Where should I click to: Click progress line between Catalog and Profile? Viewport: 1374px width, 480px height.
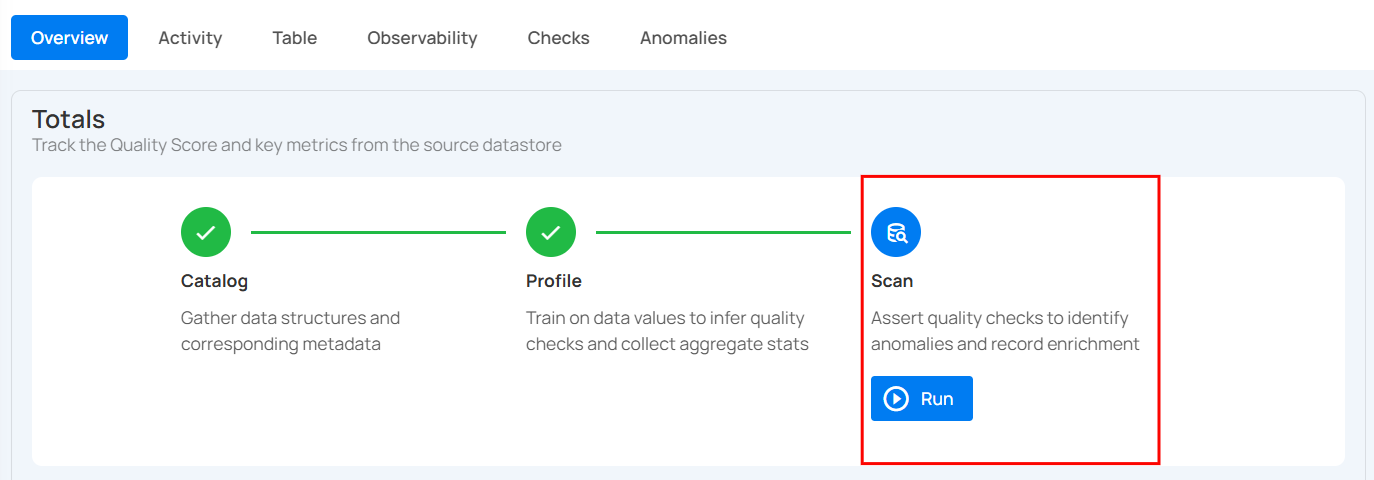[378, 232]
